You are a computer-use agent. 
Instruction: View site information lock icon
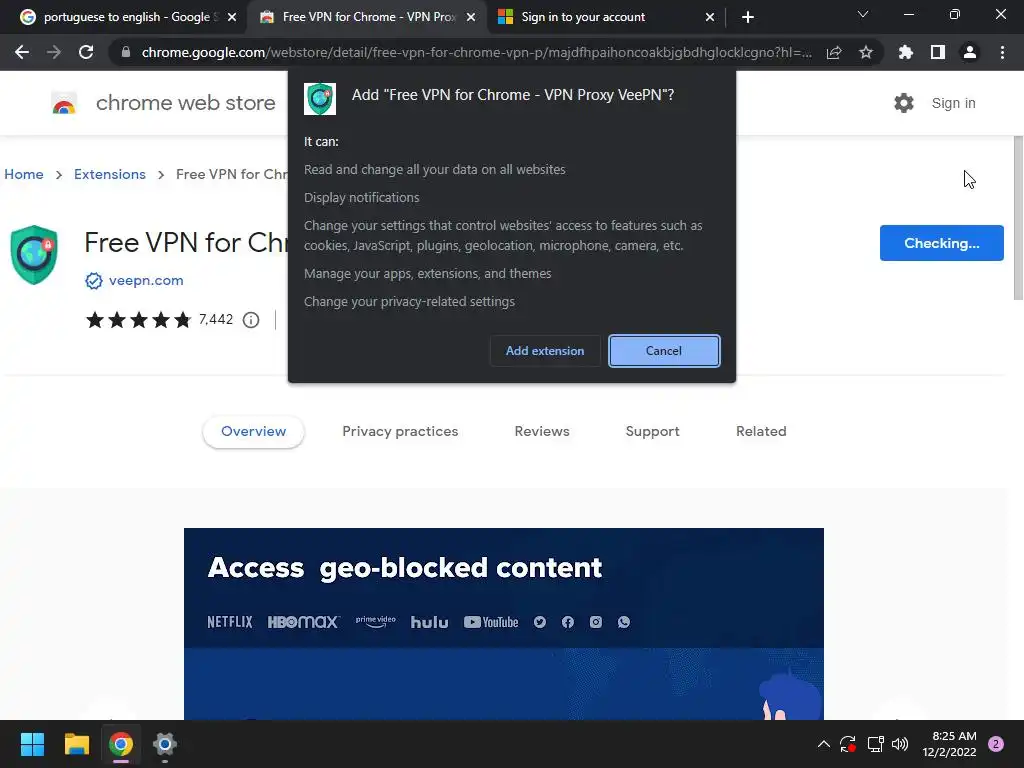[x=126, y=52]
